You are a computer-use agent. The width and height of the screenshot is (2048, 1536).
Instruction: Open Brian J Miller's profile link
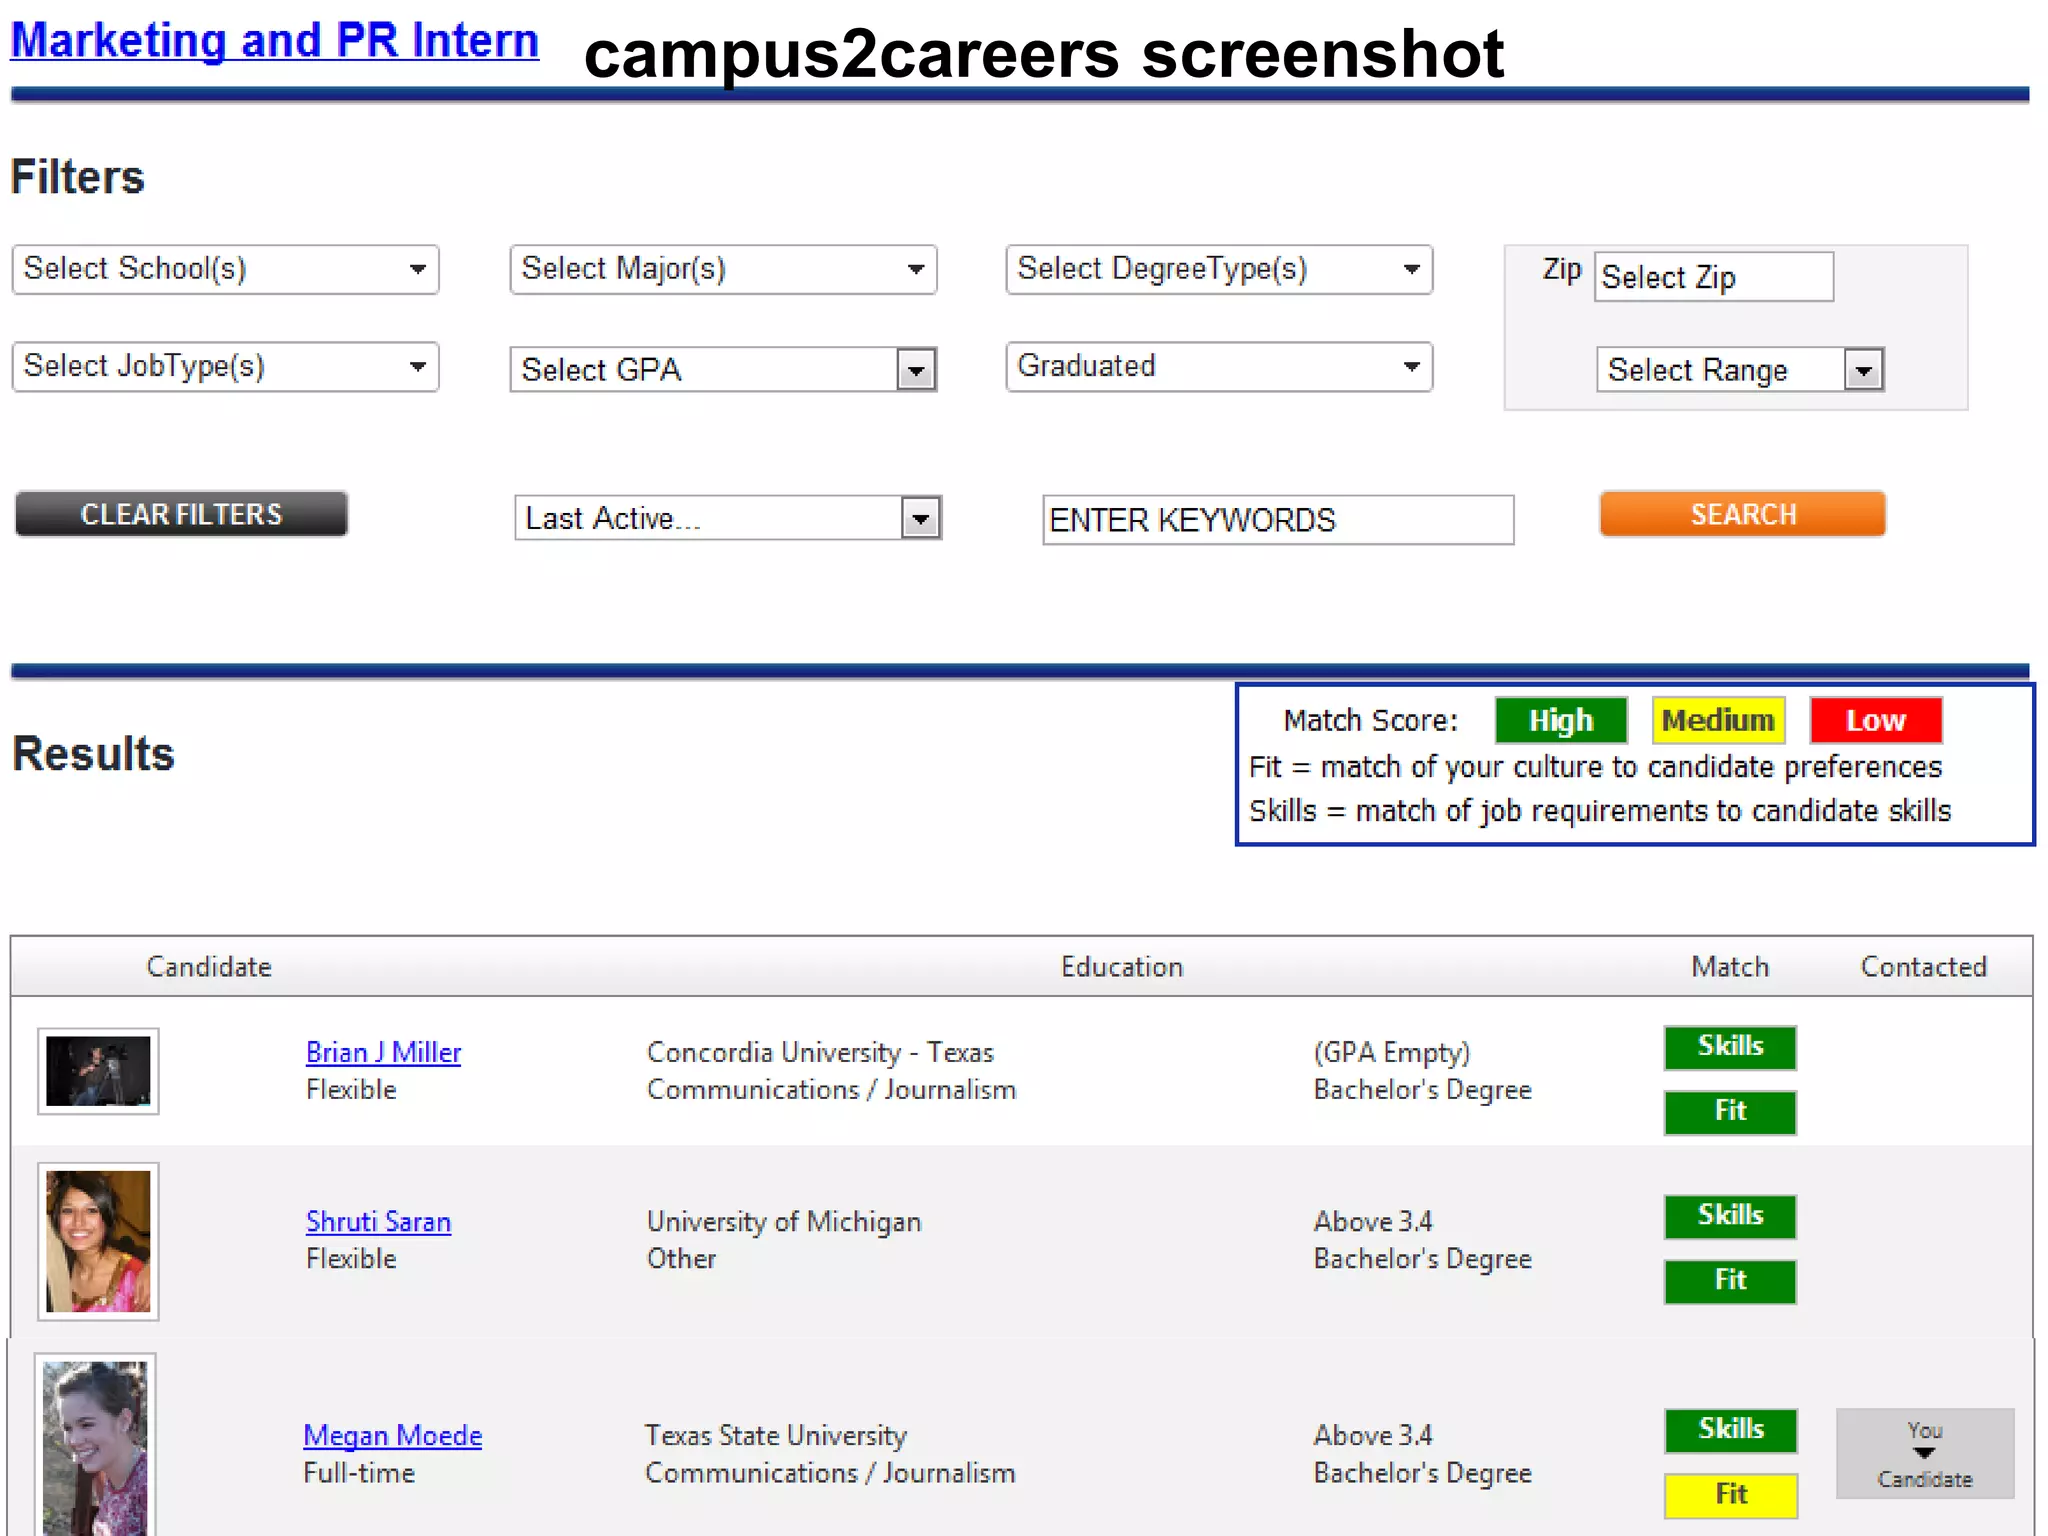pyautogui.click(x=383, y=1052)
